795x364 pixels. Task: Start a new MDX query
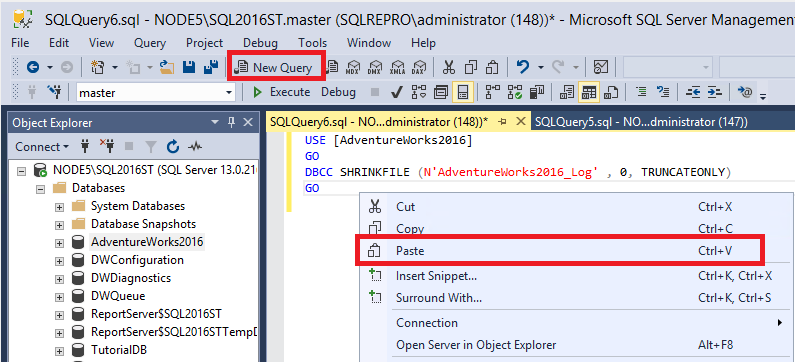(x=354, y=67)
